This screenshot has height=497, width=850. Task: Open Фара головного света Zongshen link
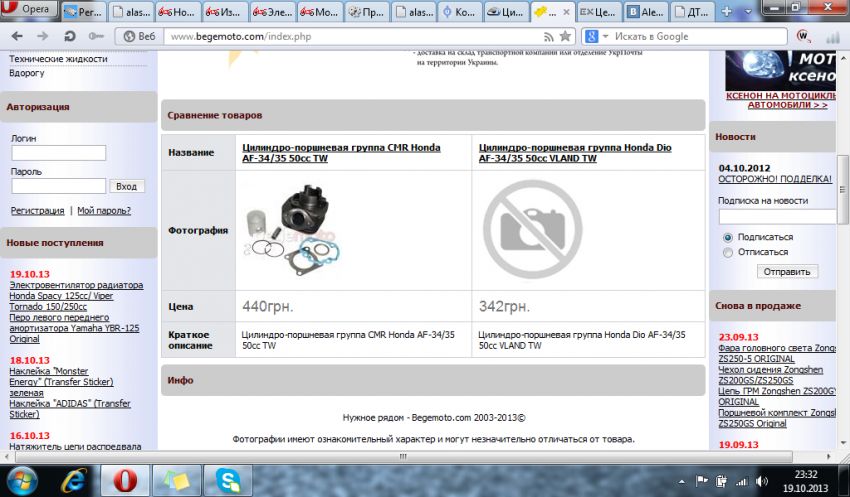[777, 353]
